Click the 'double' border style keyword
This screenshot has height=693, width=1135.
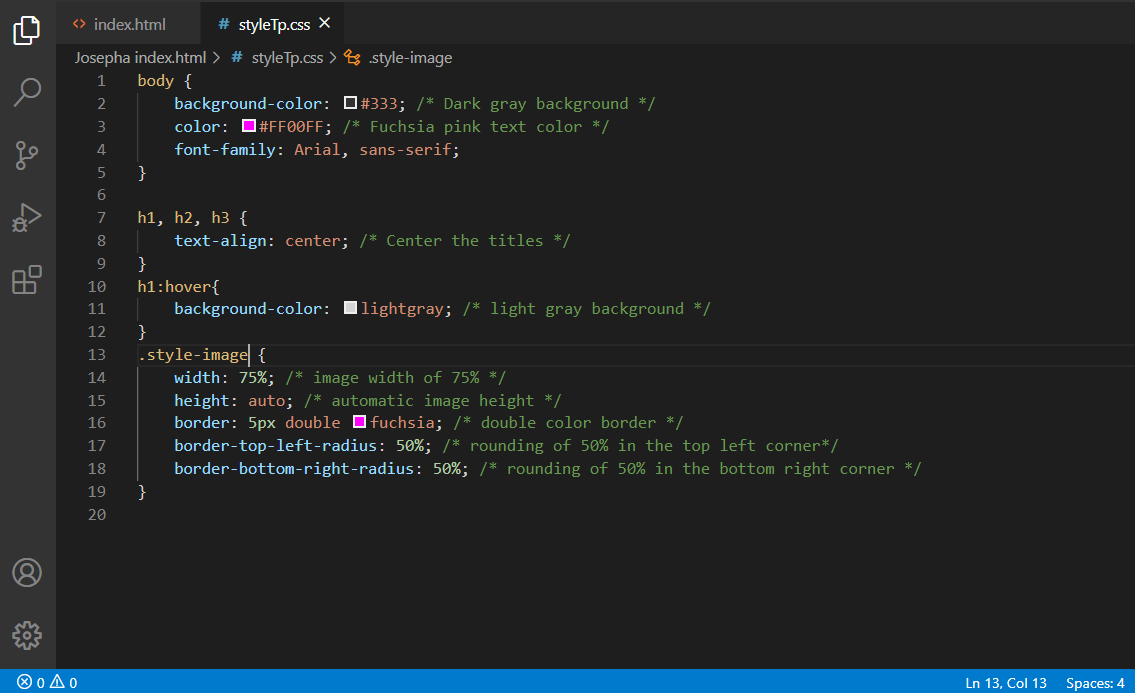point(313,423)
